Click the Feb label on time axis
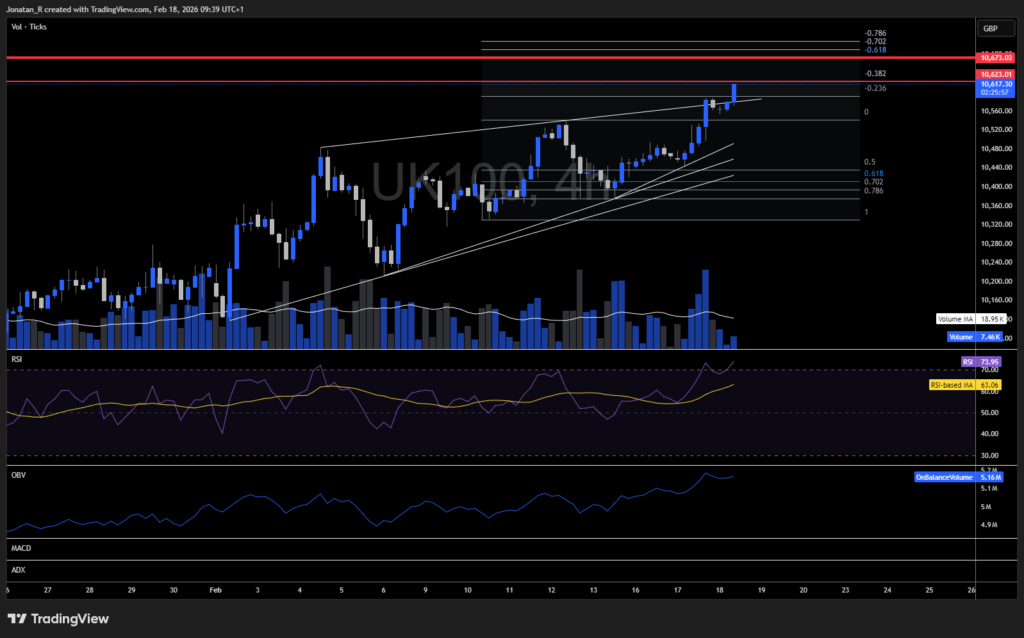Image resolution: width=1024 pixels, height=638 pixels. coord(215,591)
